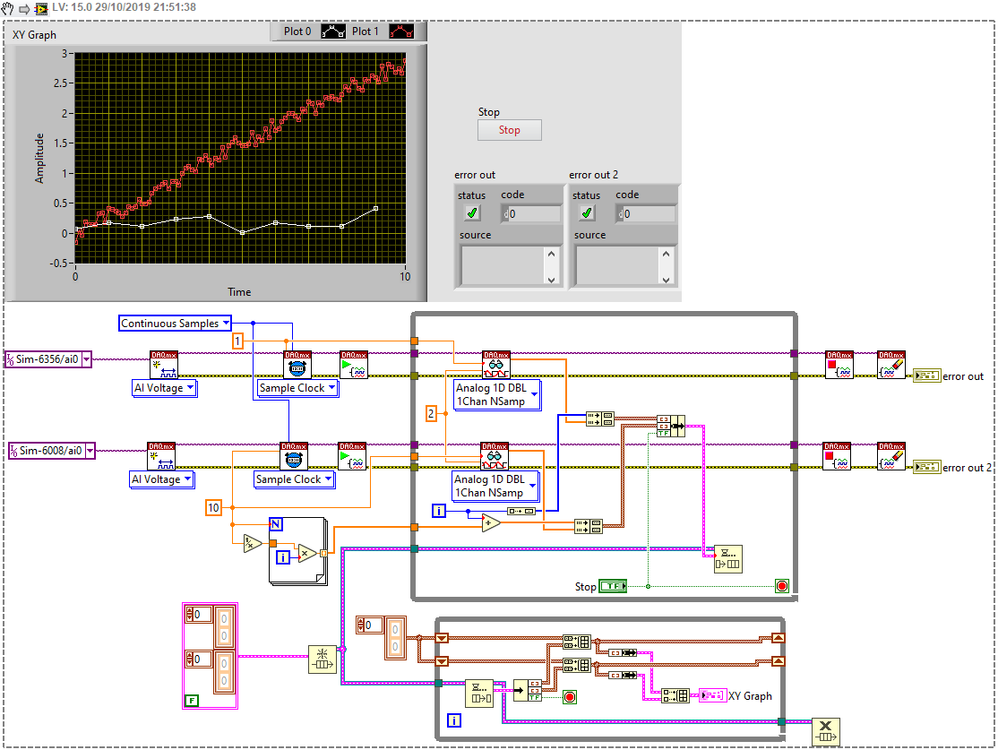This screenshot has width=998, height=751.
Task: Click the numeric constant 10
Action: [213, 508]
